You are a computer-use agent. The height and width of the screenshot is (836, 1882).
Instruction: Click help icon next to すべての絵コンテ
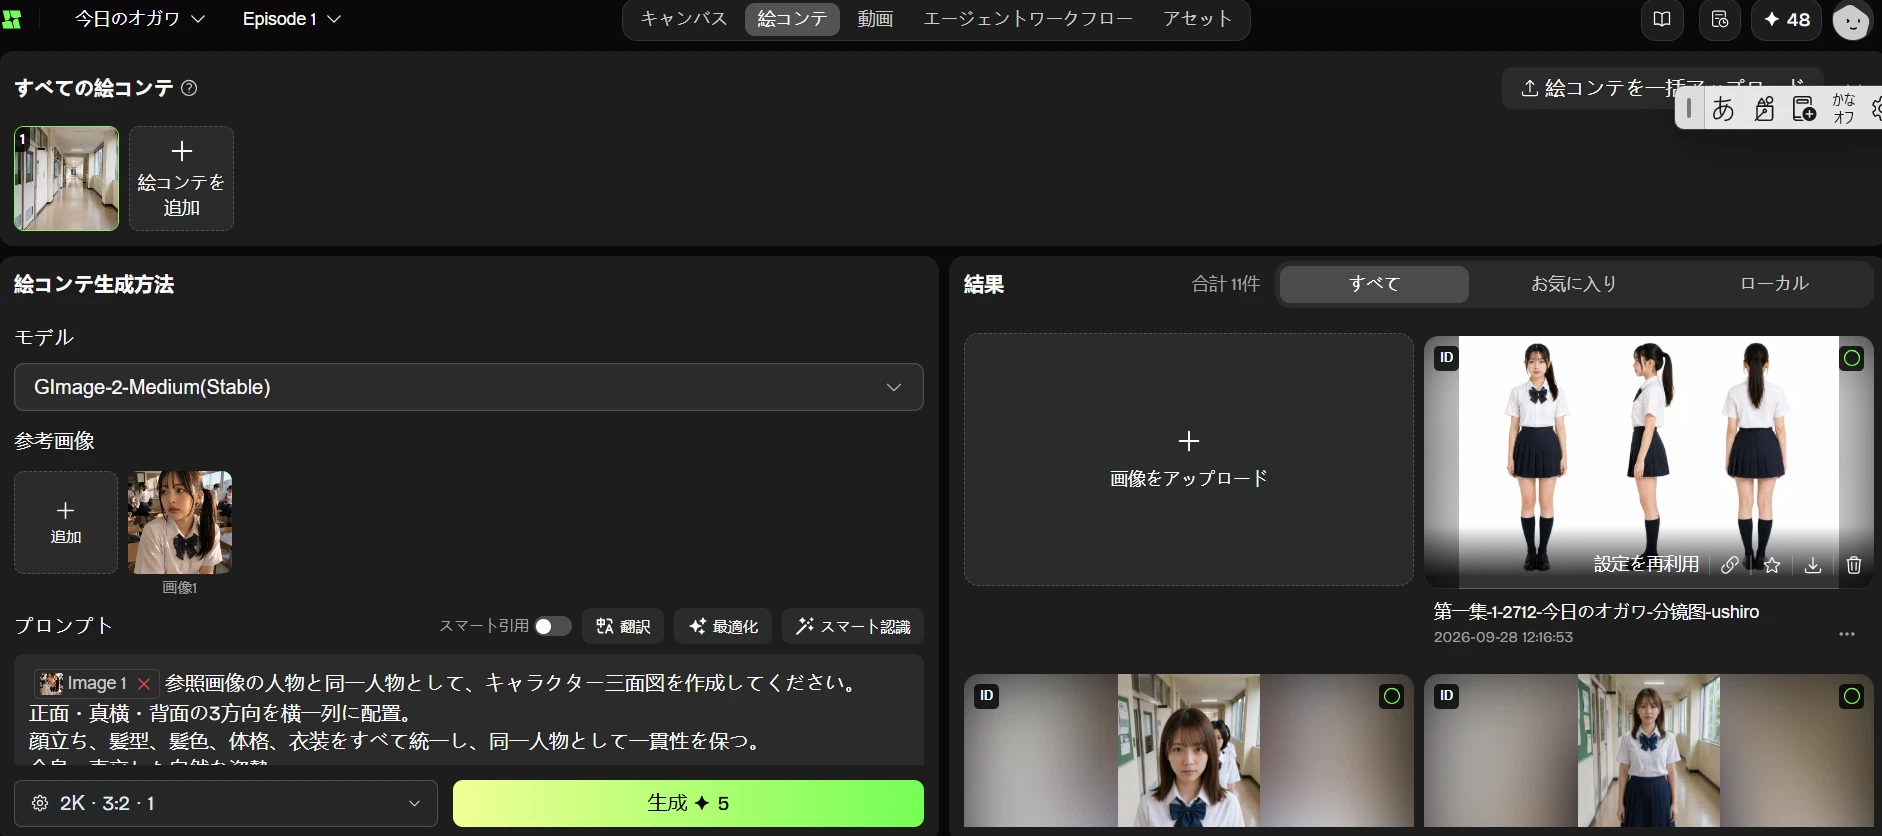(x=189, y=88)
